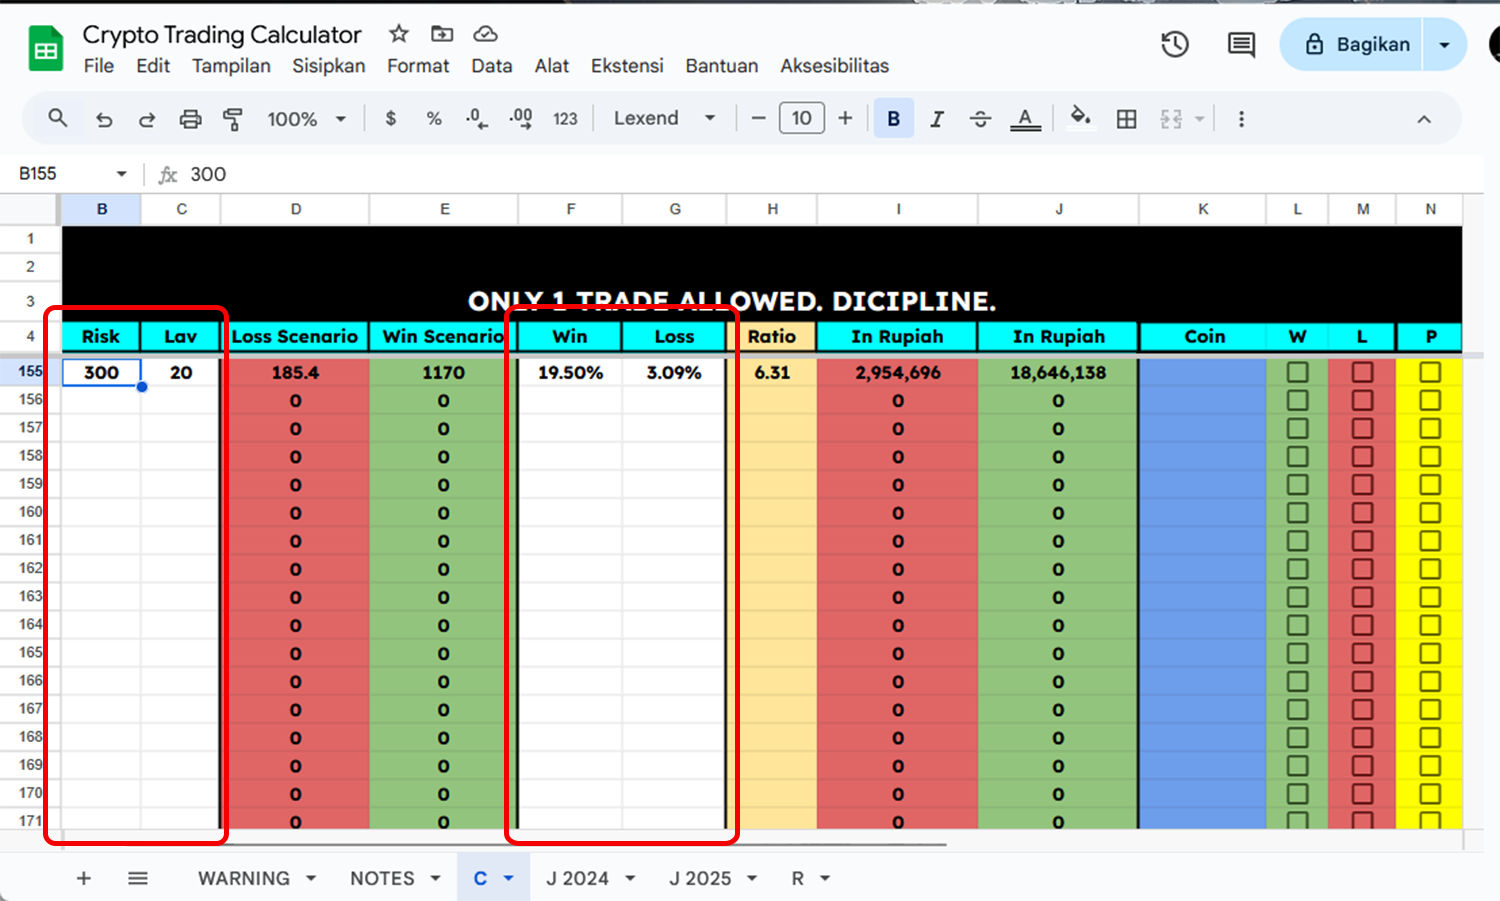
Task: Increase decimal places
Action: tap(521, 118)
